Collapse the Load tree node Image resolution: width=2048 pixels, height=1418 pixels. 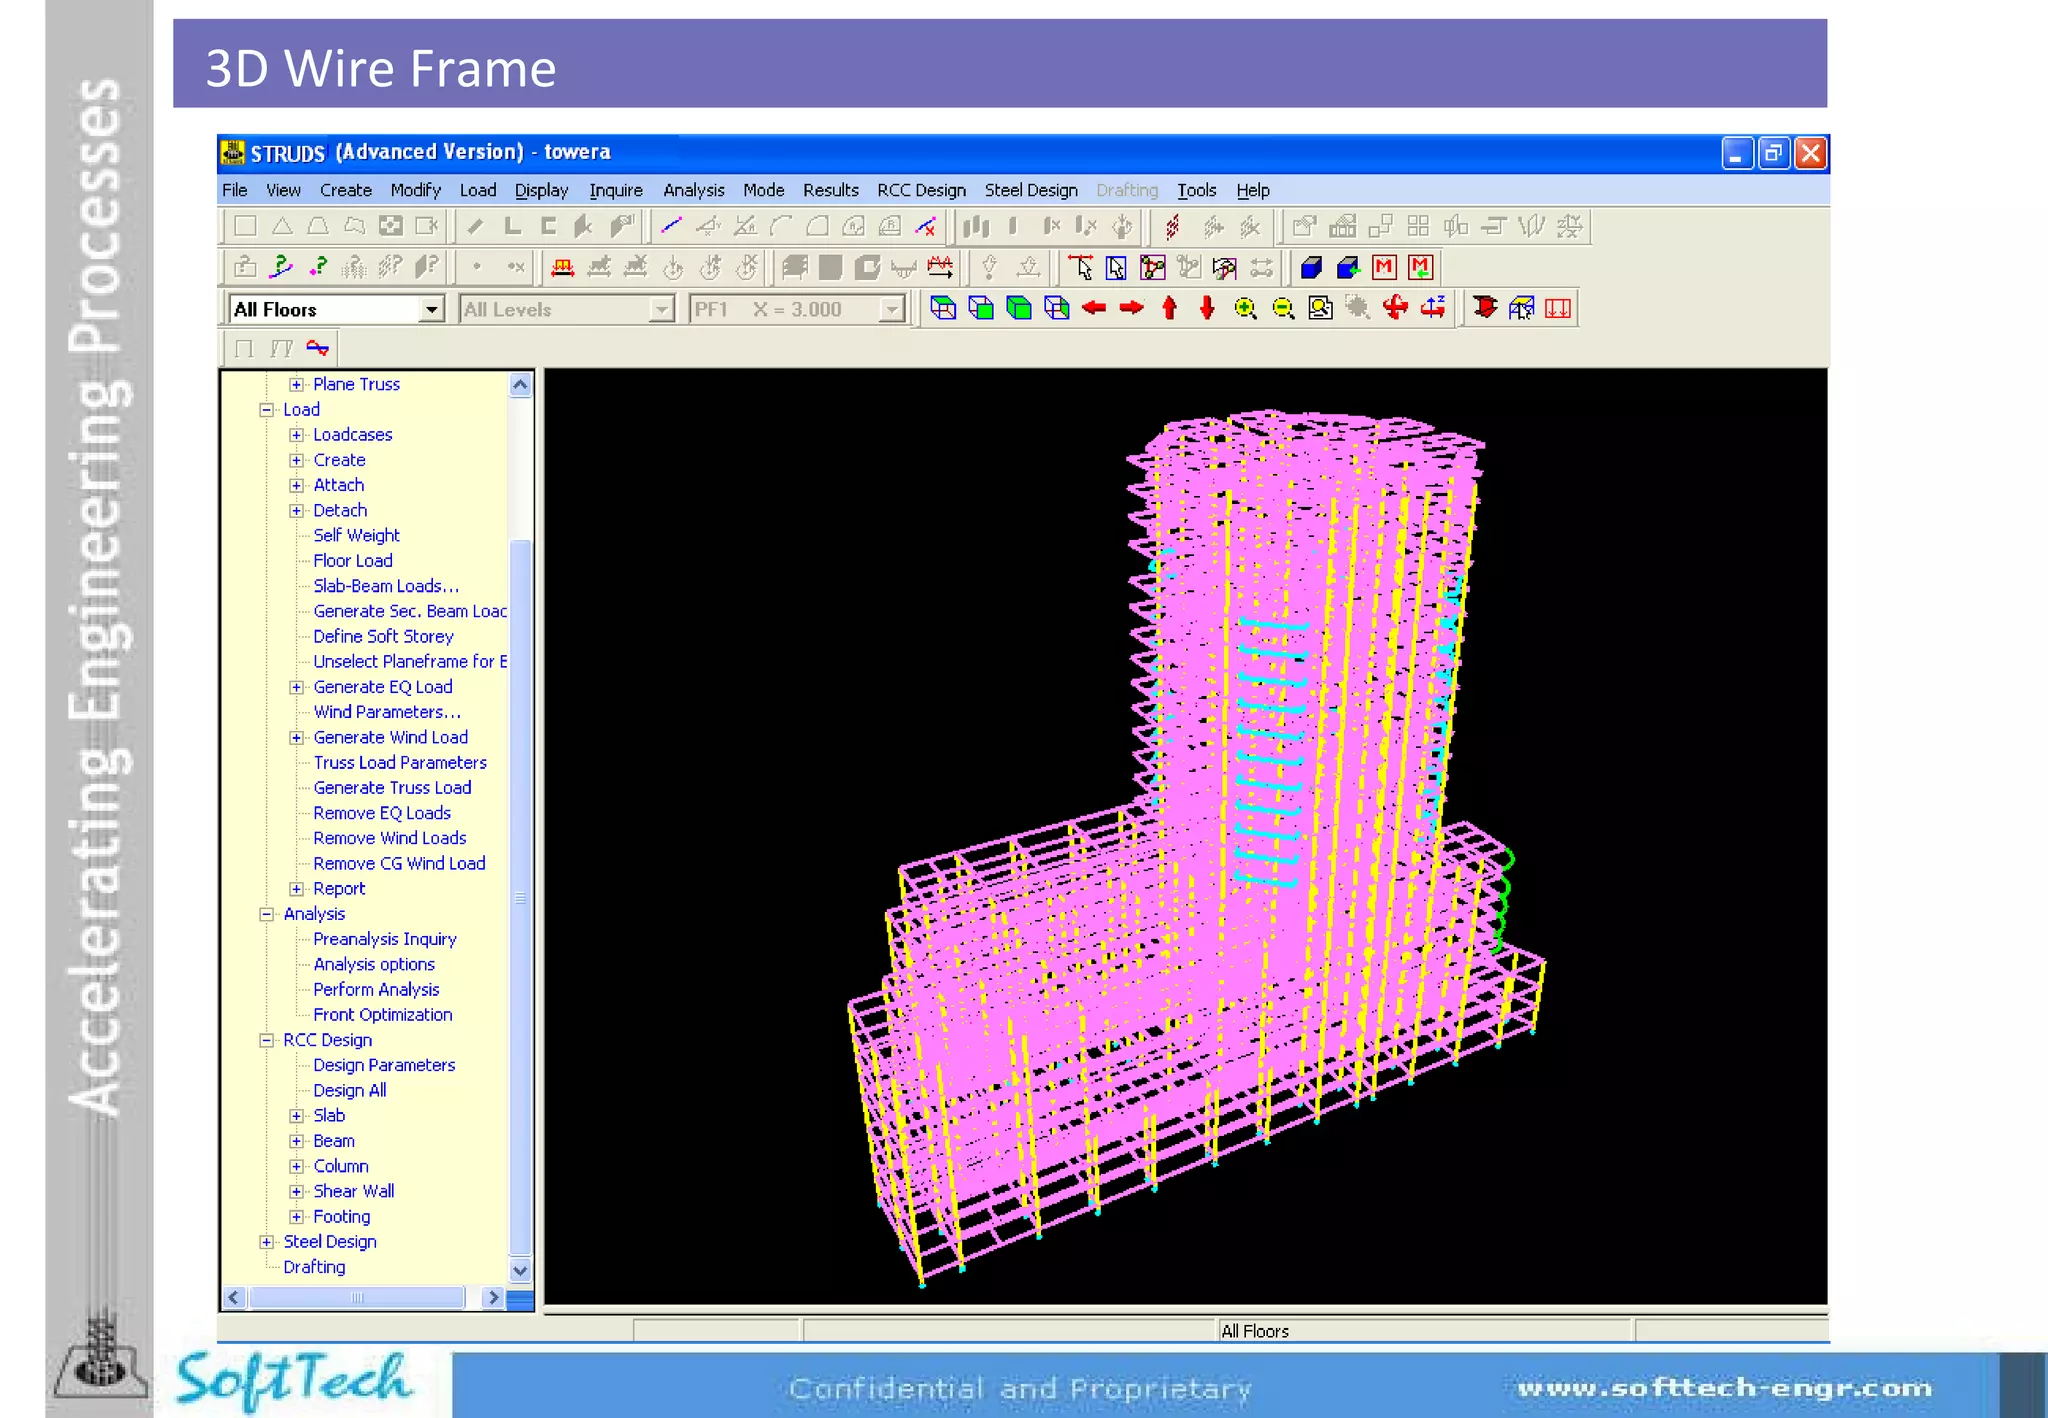(266, 409)
